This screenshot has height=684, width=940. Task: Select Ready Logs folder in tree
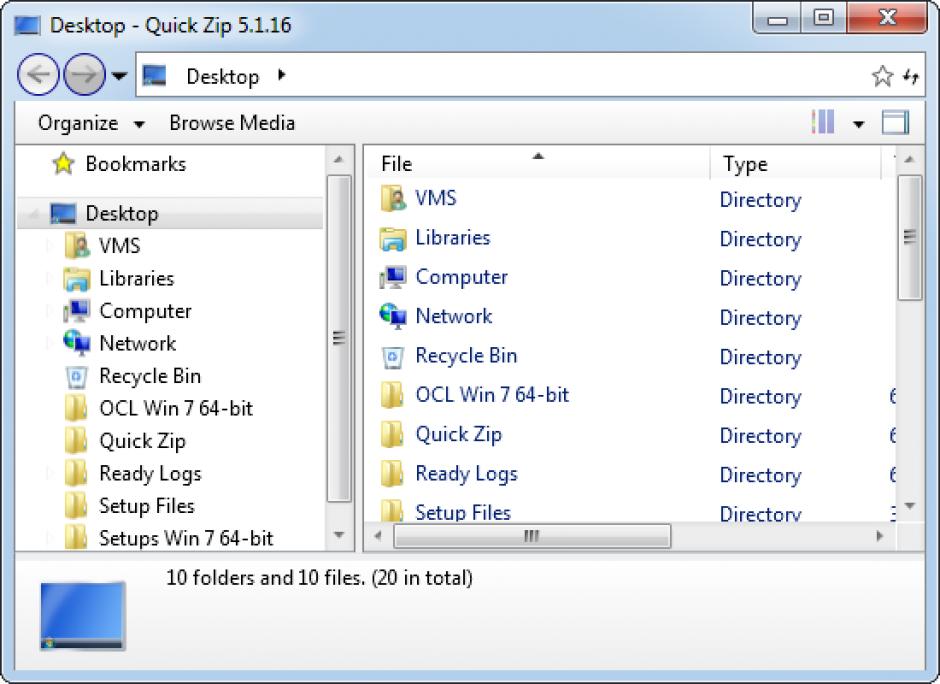click(150, 474)
